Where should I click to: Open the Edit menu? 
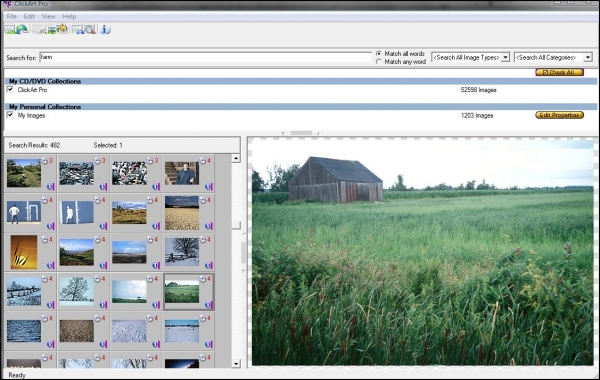point(29,16)
